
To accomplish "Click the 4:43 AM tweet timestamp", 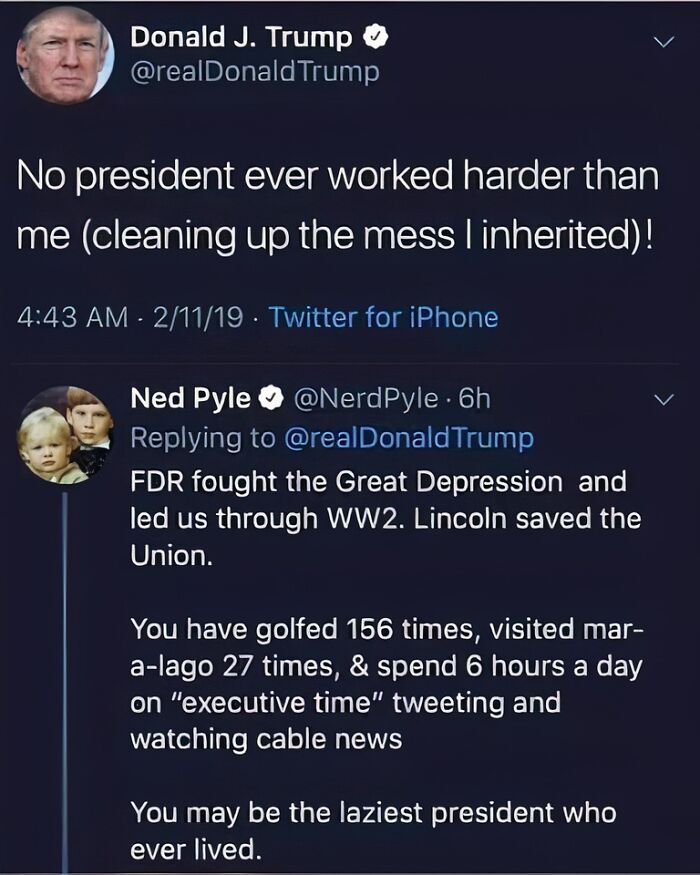I will 74,318.
